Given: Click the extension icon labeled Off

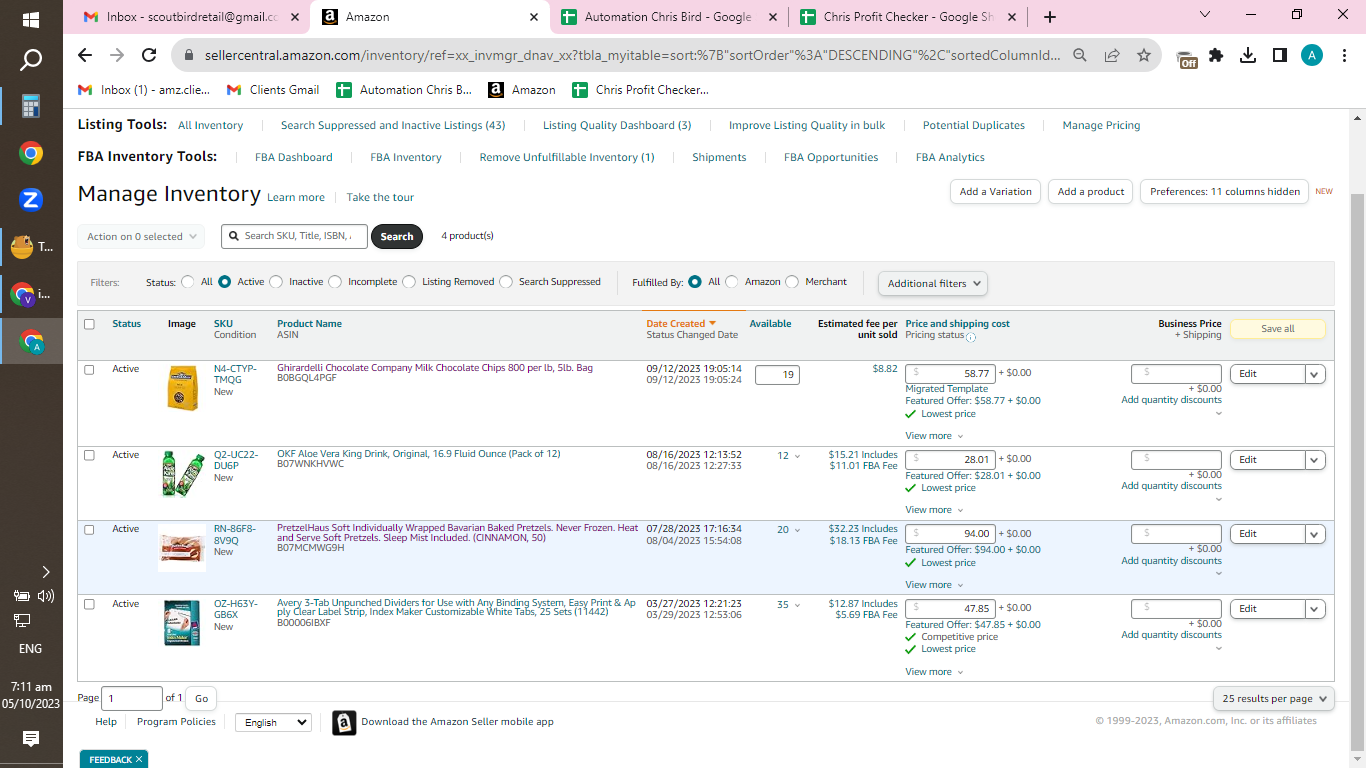Looking at the screenshot, I should pyautogui.click(x=1187, y=58).
